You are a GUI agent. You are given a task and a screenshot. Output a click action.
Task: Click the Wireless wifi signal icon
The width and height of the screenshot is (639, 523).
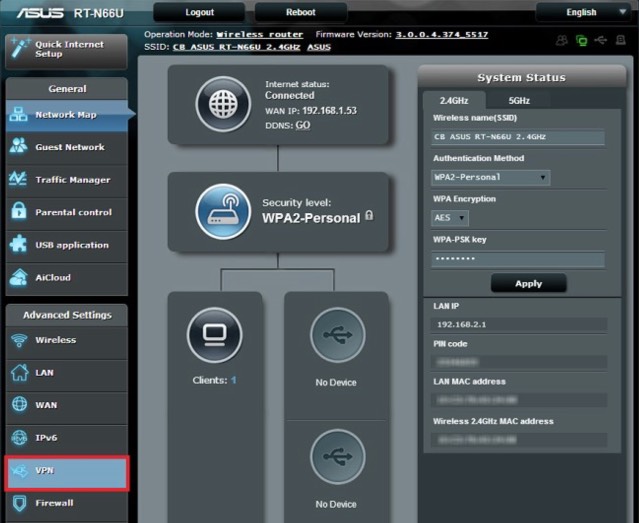click(19, 340)
